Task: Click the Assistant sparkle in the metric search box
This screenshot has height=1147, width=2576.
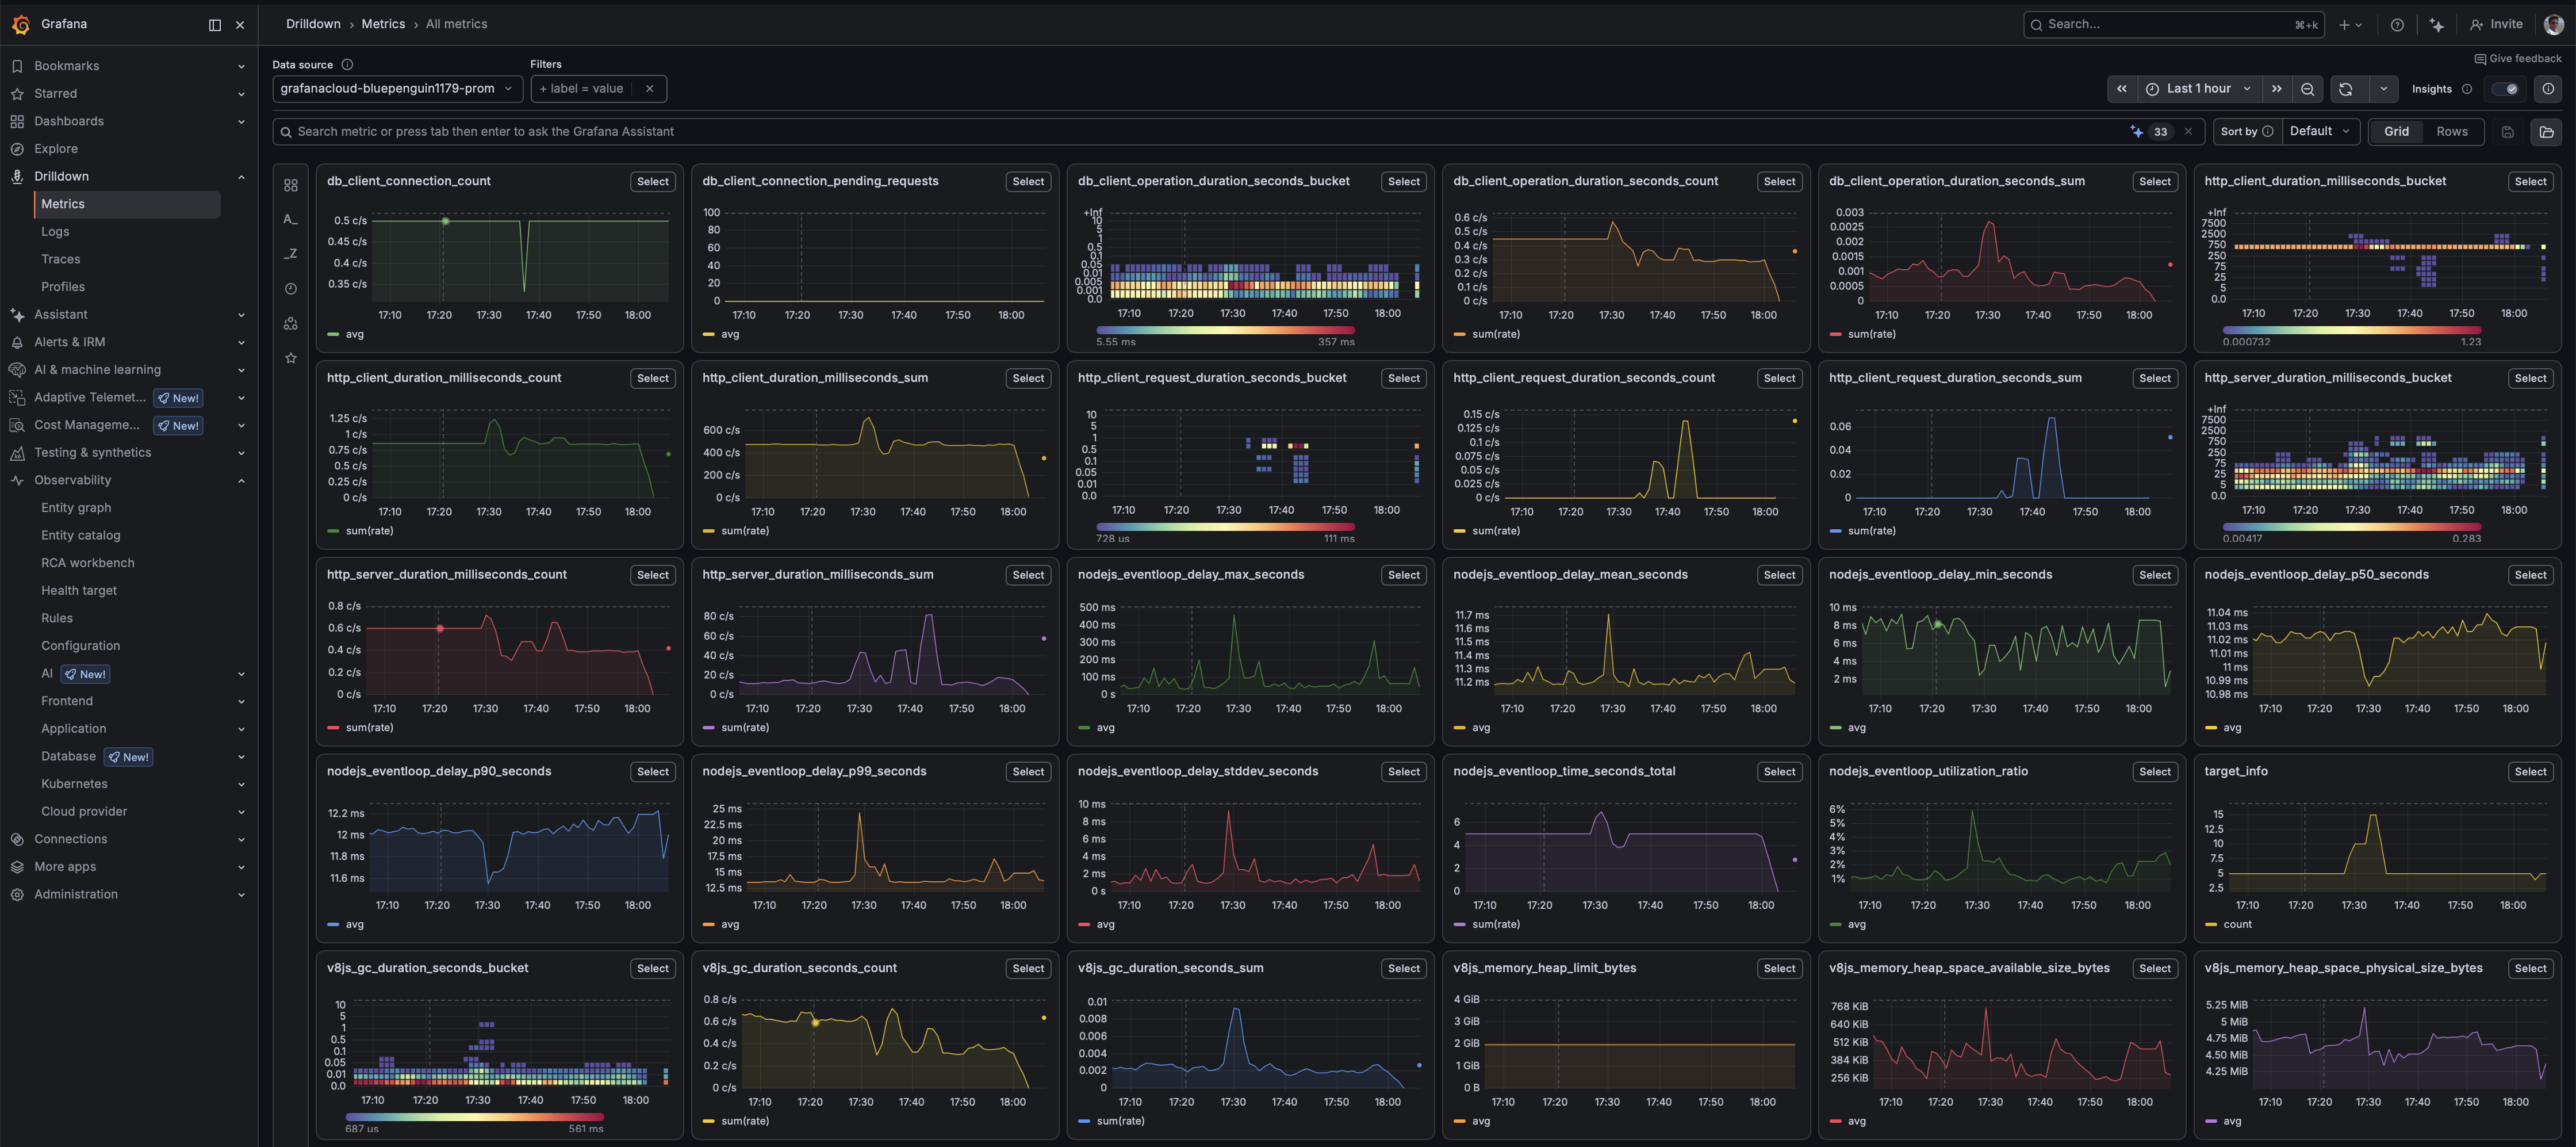Action: point(2136,132)
